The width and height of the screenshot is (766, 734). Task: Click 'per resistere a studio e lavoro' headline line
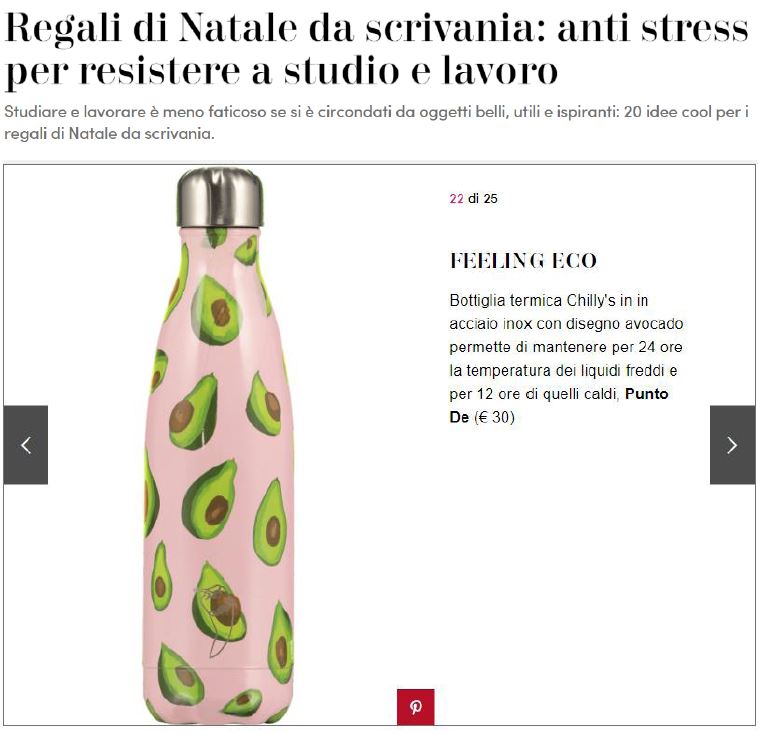[x=281, y=71]
